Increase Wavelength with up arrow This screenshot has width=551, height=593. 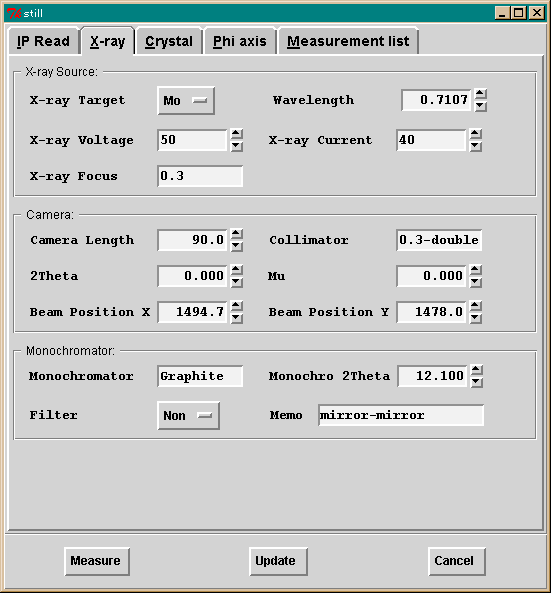[481, 94]
